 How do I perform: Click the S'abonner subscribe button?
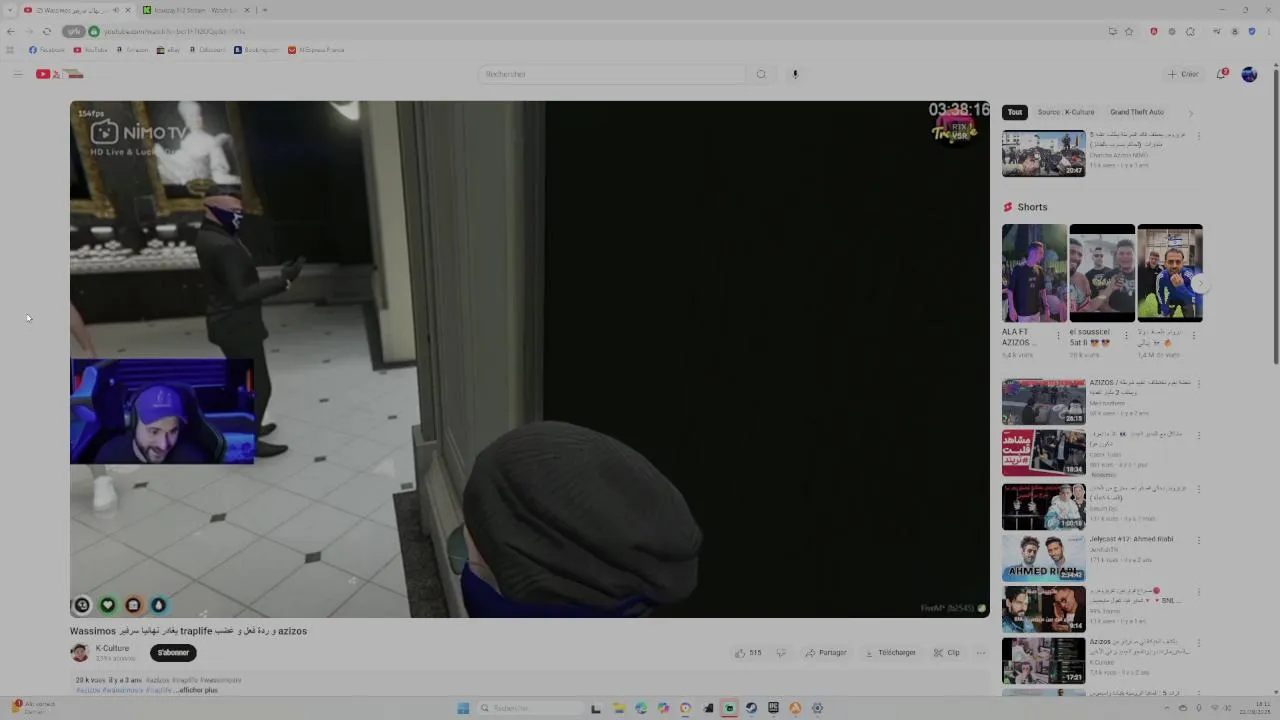click(x=173, y=653)
